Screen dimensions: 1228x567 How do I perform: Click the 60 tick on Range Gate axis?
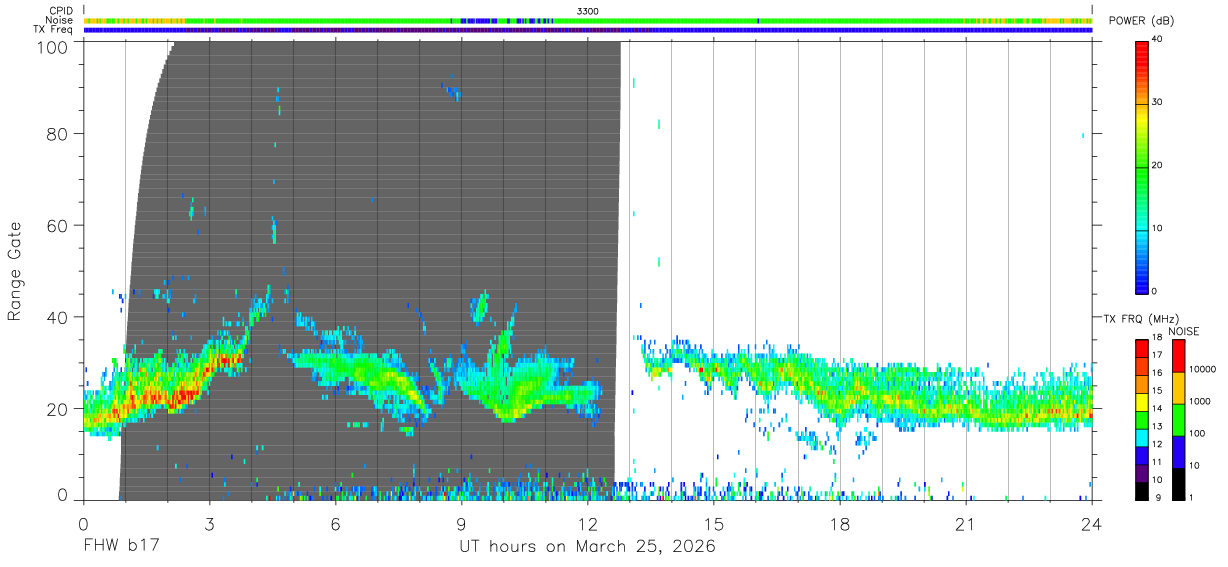click(x=57, y=226)
